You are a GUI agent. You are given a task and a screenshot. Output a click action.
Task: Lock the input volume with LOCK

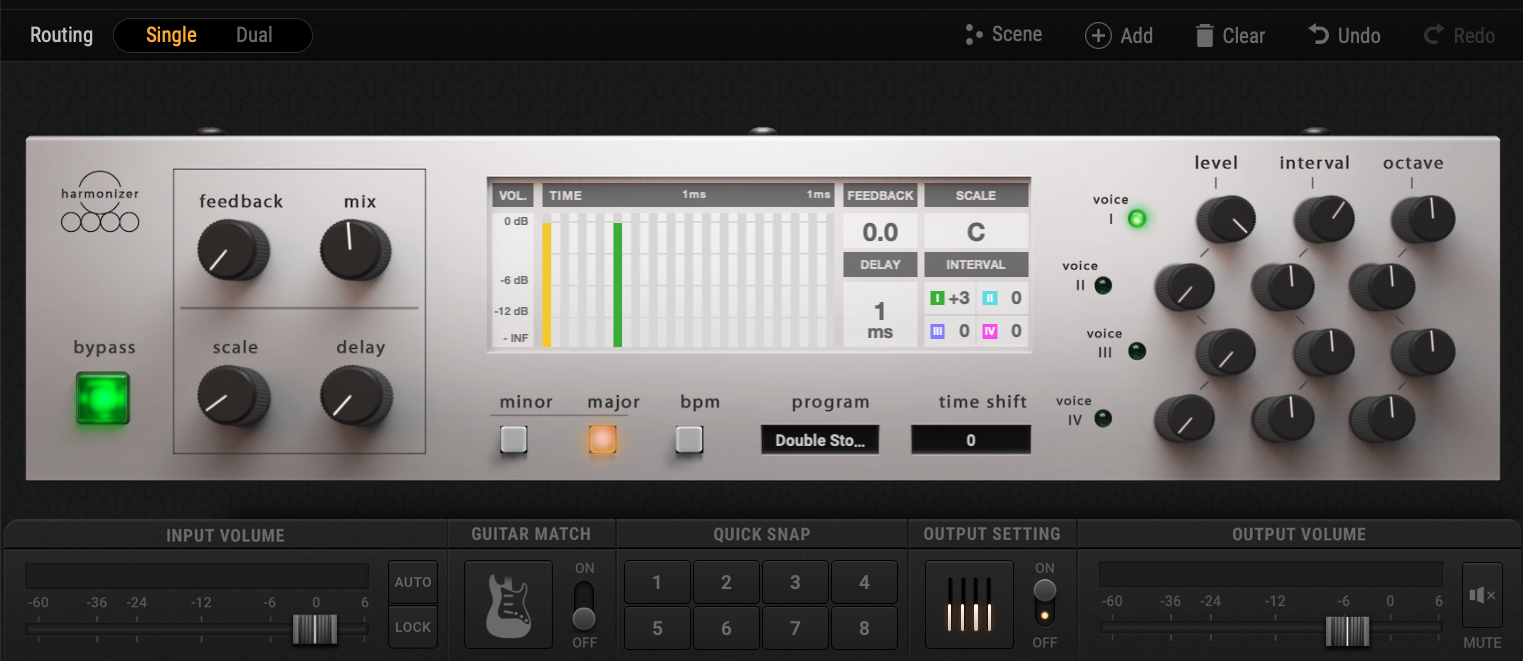[413, 627]
